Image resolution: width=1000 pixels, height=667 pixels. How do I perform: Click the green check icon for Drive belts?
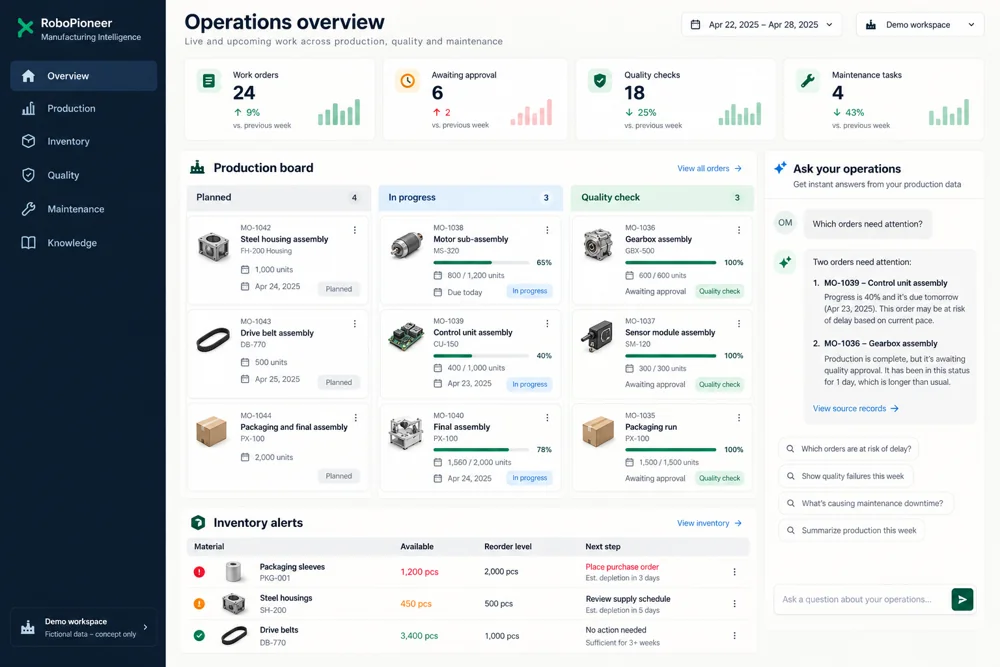200,636
